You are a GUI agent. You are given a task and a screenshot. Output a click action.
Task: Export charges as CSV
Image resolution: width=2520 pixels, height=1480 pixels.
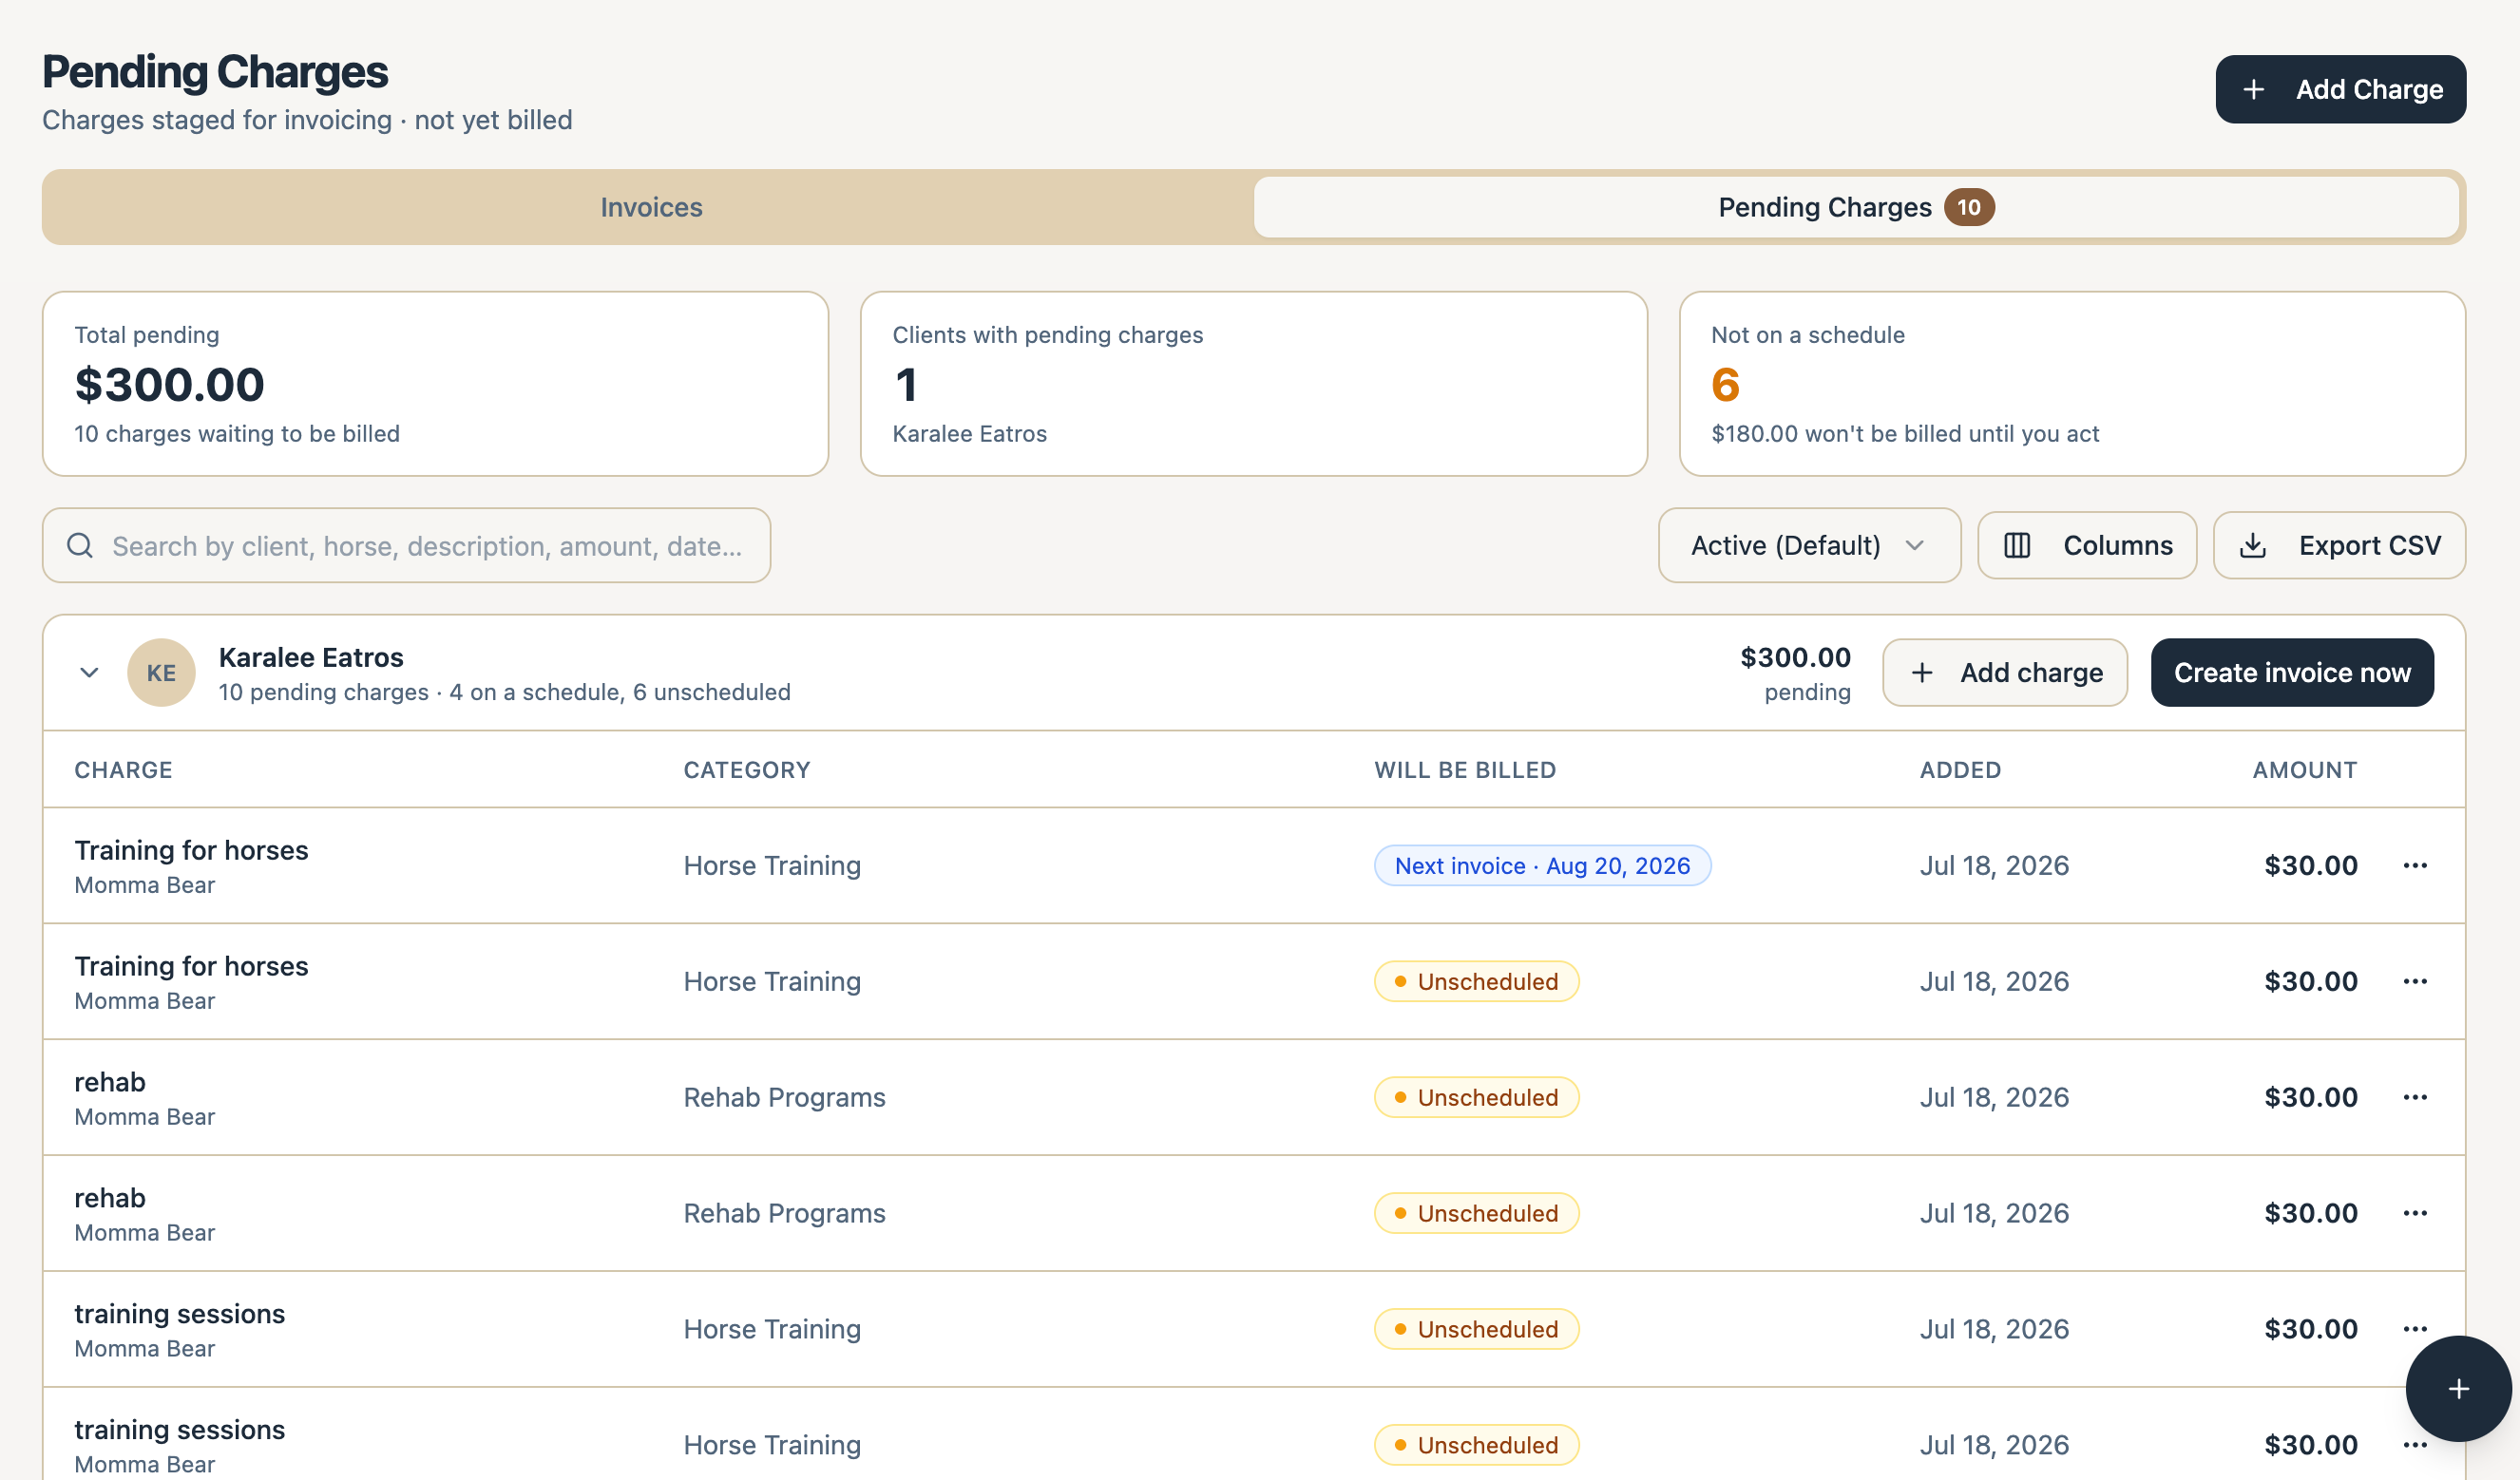point(2339,545)
